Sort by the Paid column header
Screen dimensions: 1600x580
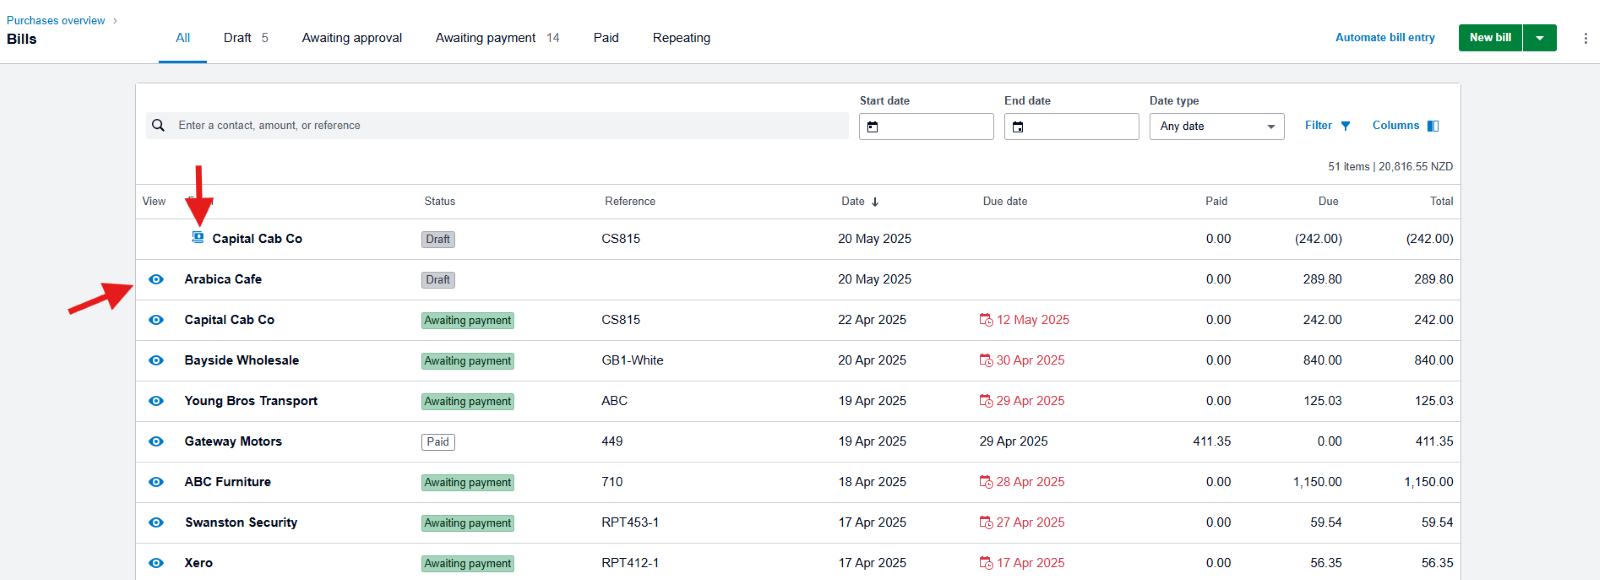point(1216,202)
